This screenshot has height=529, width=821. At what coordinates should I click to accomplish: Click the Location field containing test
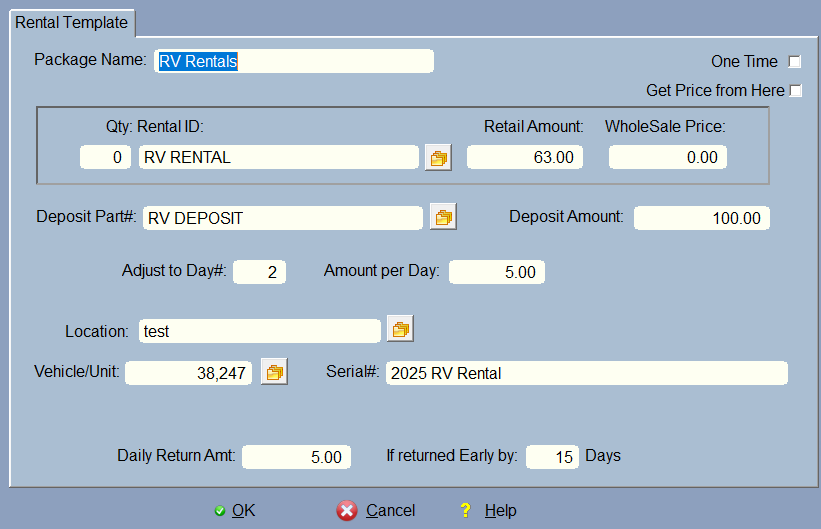click(x=260, y=331)
